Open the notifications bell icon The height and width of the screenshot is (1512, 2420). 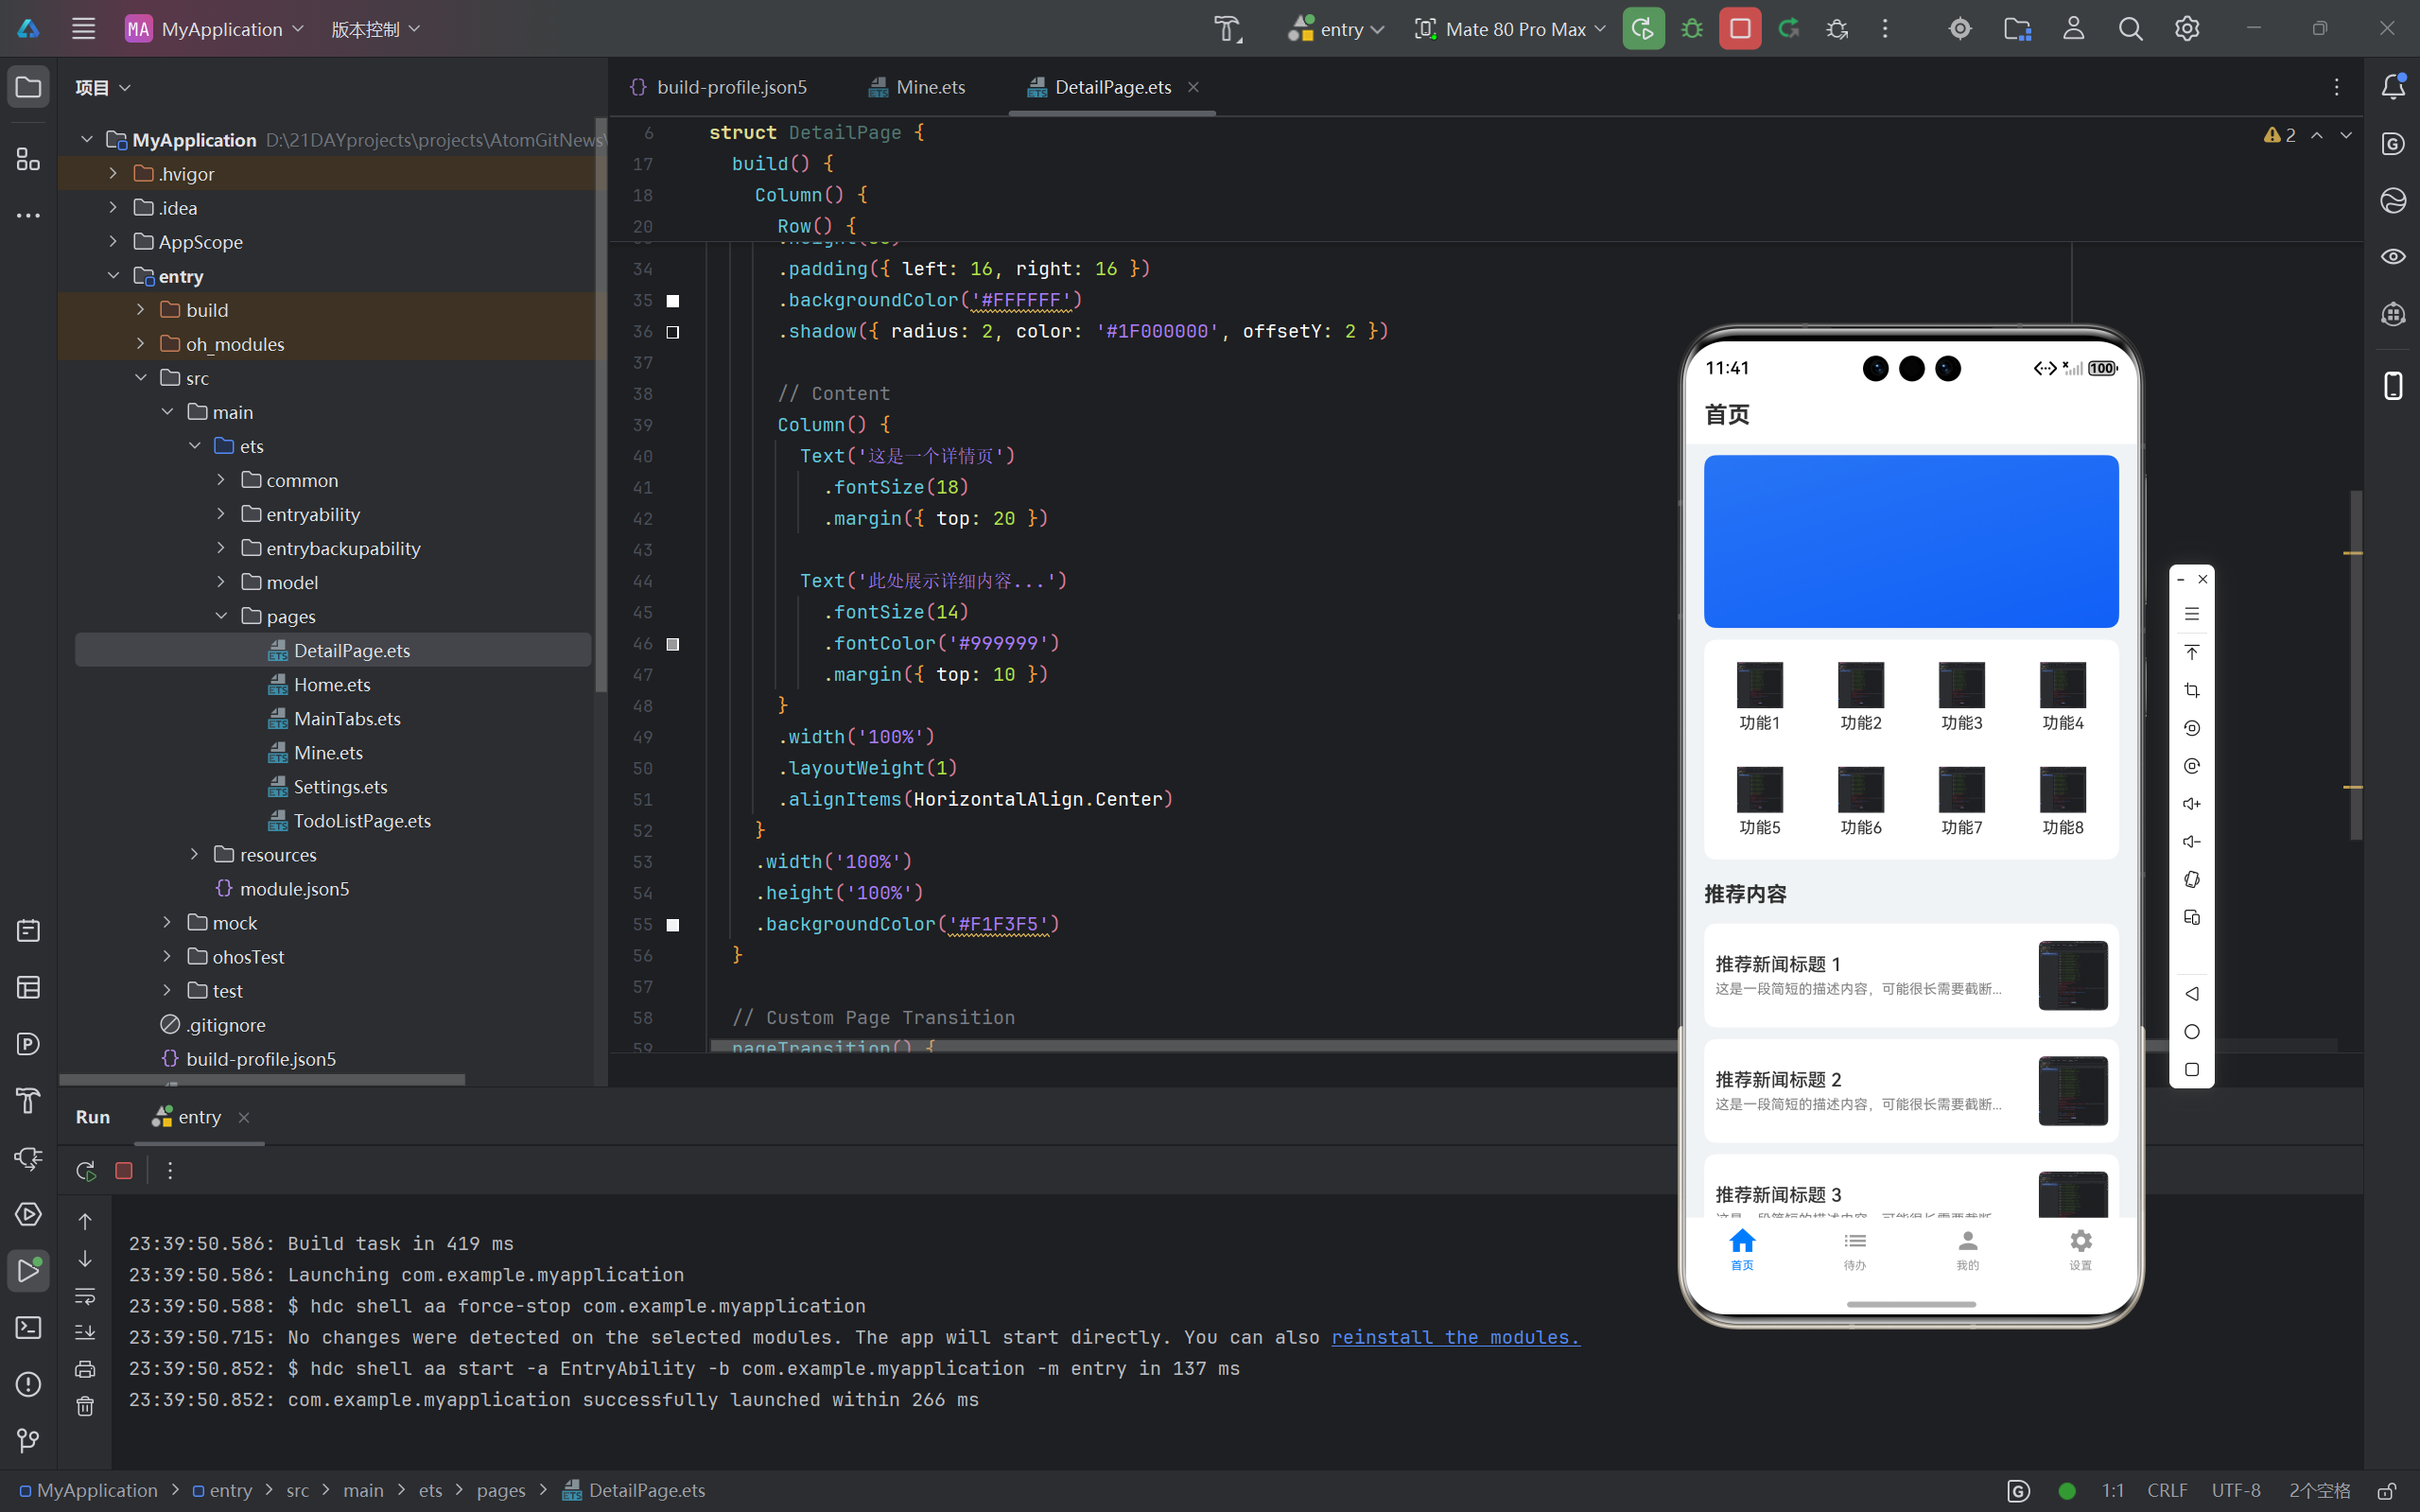(x=2393, y=87)
